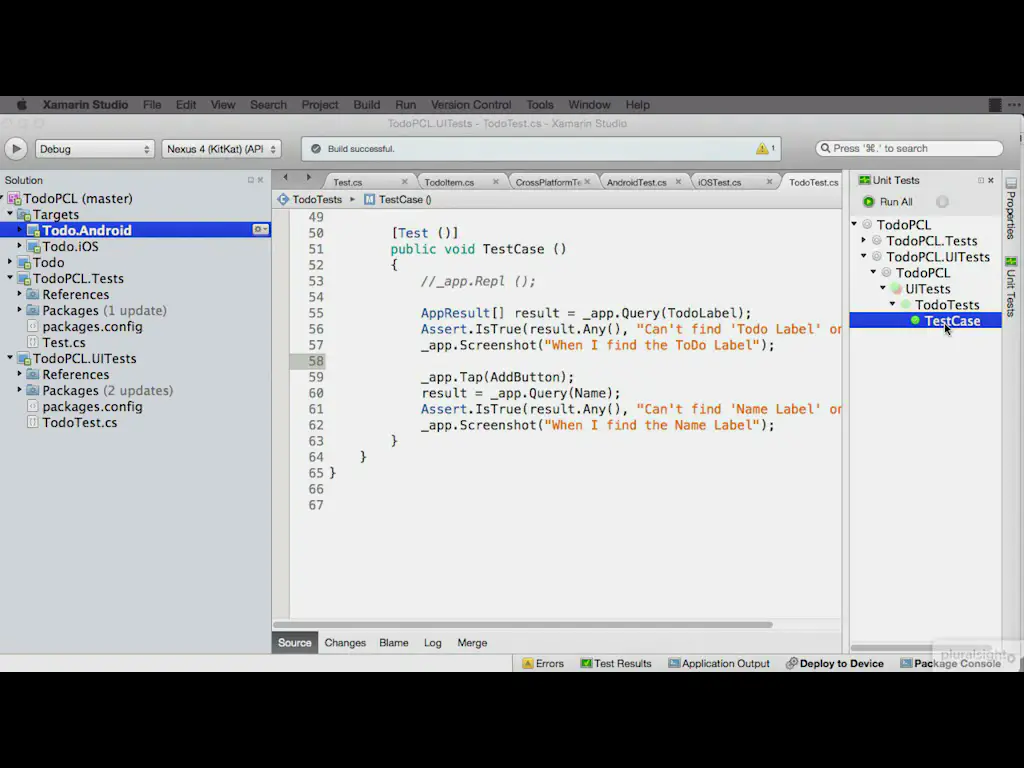The image size is (1024, 768).
Task: Open the Project menu
Action: (x=319, y=104)
